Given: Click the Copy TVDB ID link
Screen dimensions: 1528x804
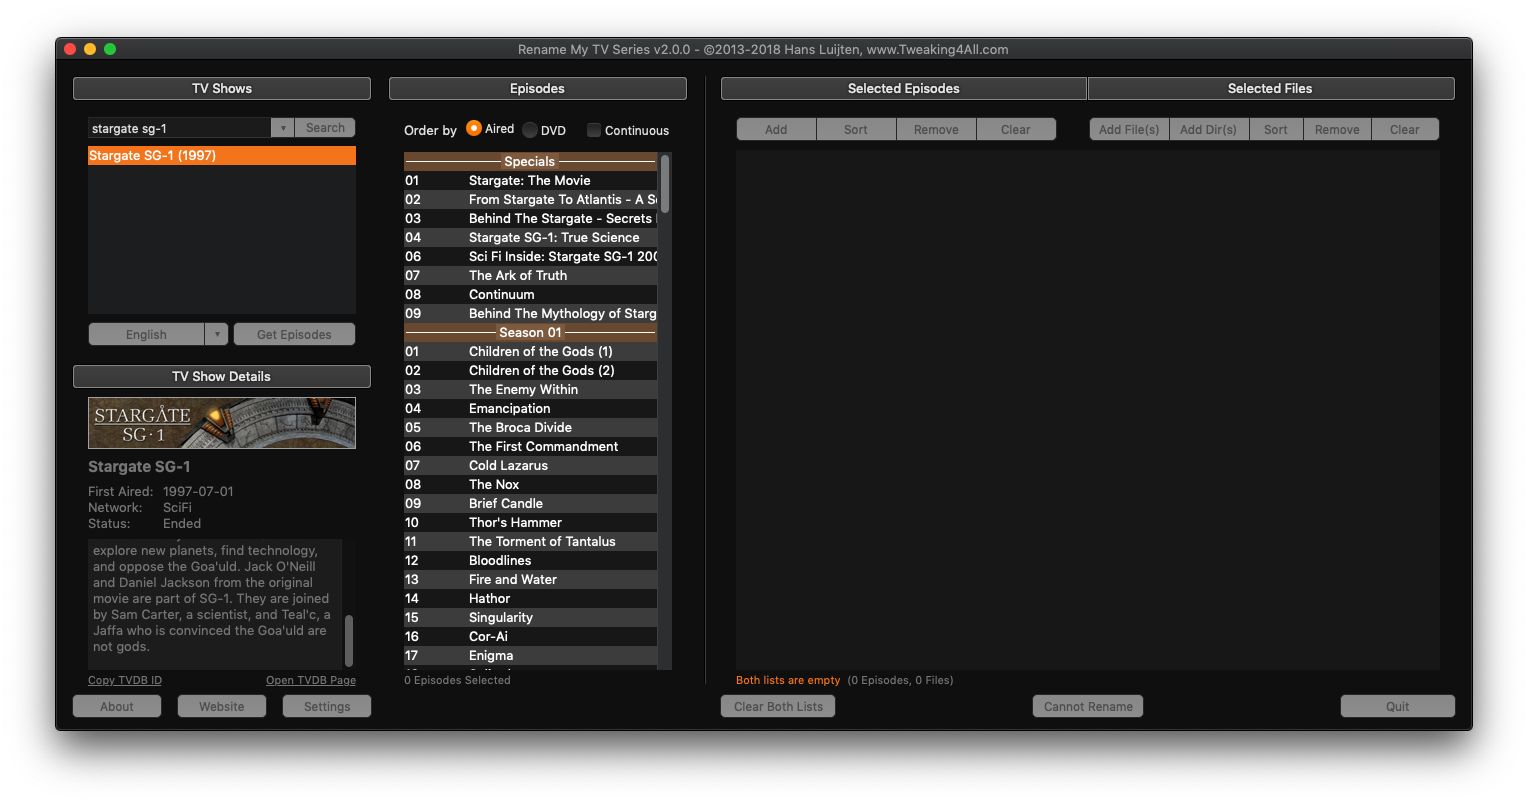Looking at the screenshot, I should click(125, 680).
